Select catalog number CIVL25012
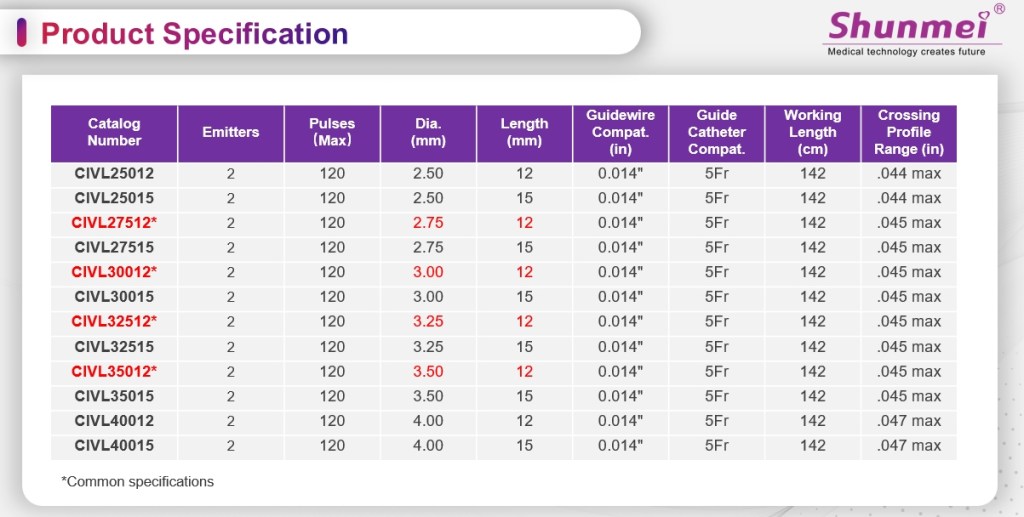1024x517 pixels. 114,173
